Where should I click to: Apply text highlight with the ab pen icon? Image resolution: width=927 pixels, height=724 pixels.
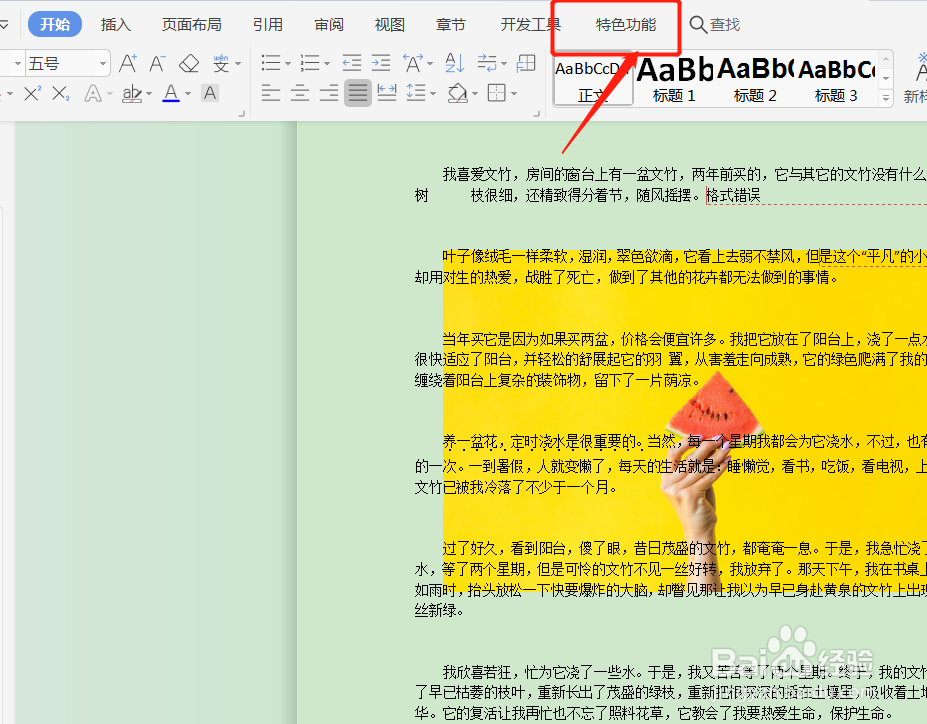tap(132, 93)
